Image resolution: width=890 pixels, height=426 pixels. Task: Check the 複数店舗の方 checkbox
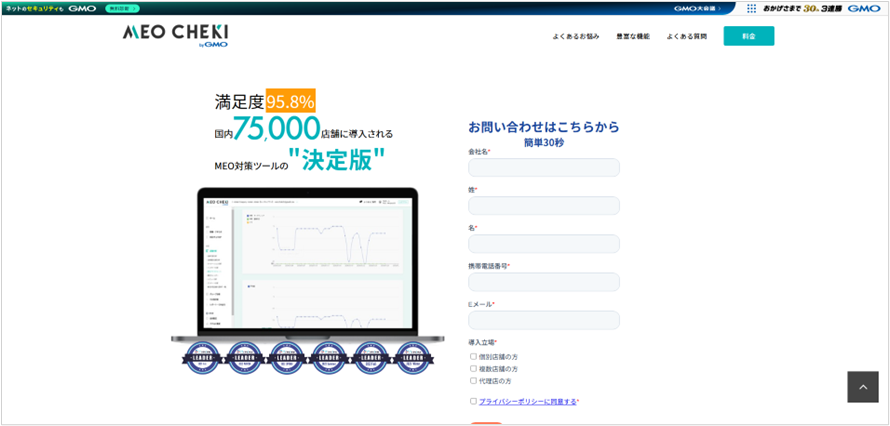tap(473, 369)
